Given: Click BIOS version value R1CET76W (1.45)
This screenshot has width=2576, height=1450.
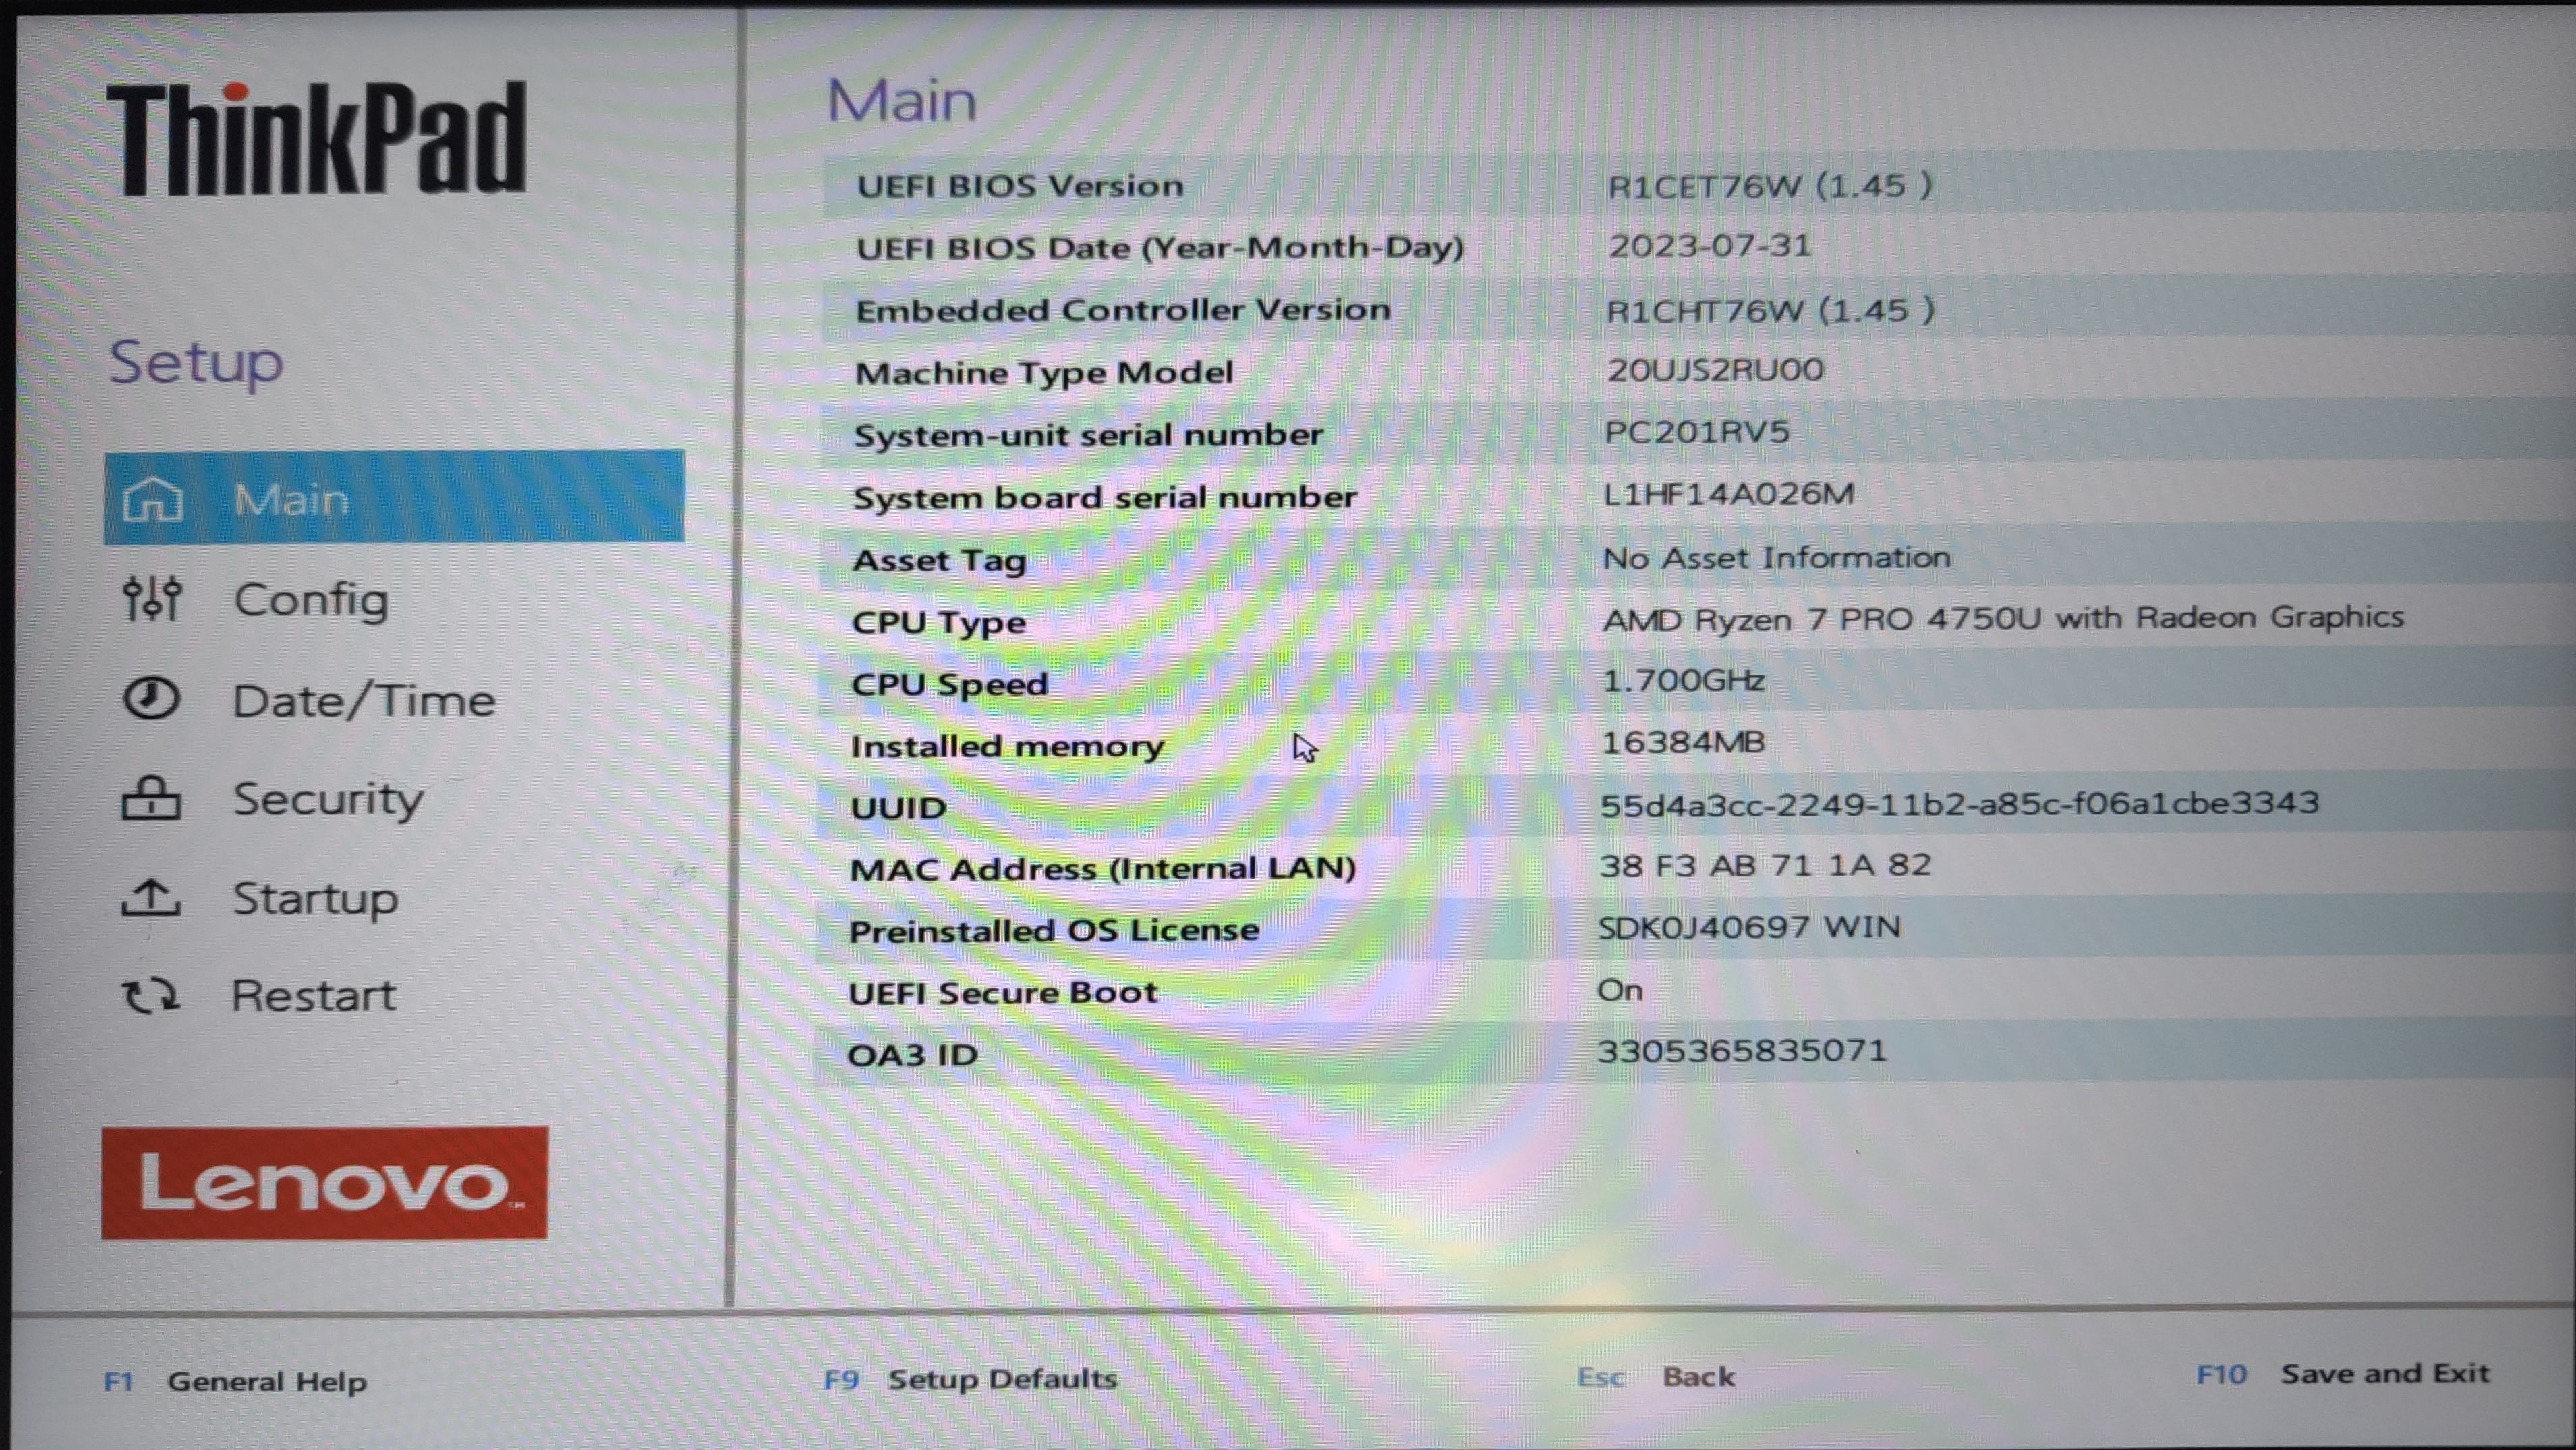Looking at the screenshot, I should 1770,186.
